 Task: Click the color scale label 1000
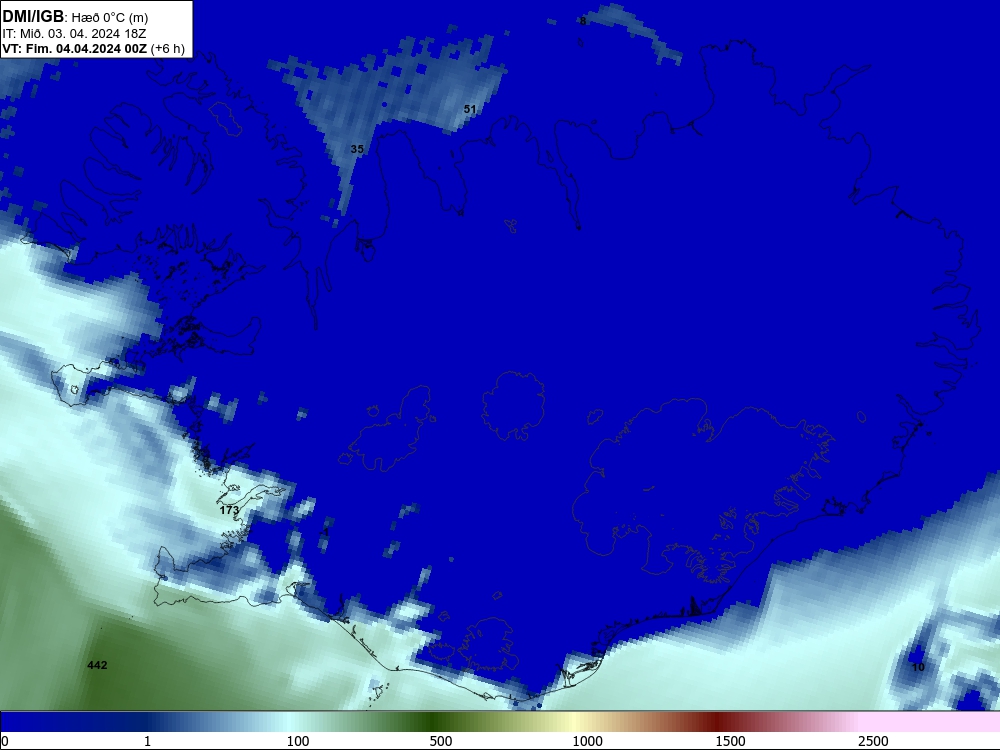pyautogui.click(x=587, y=741)
